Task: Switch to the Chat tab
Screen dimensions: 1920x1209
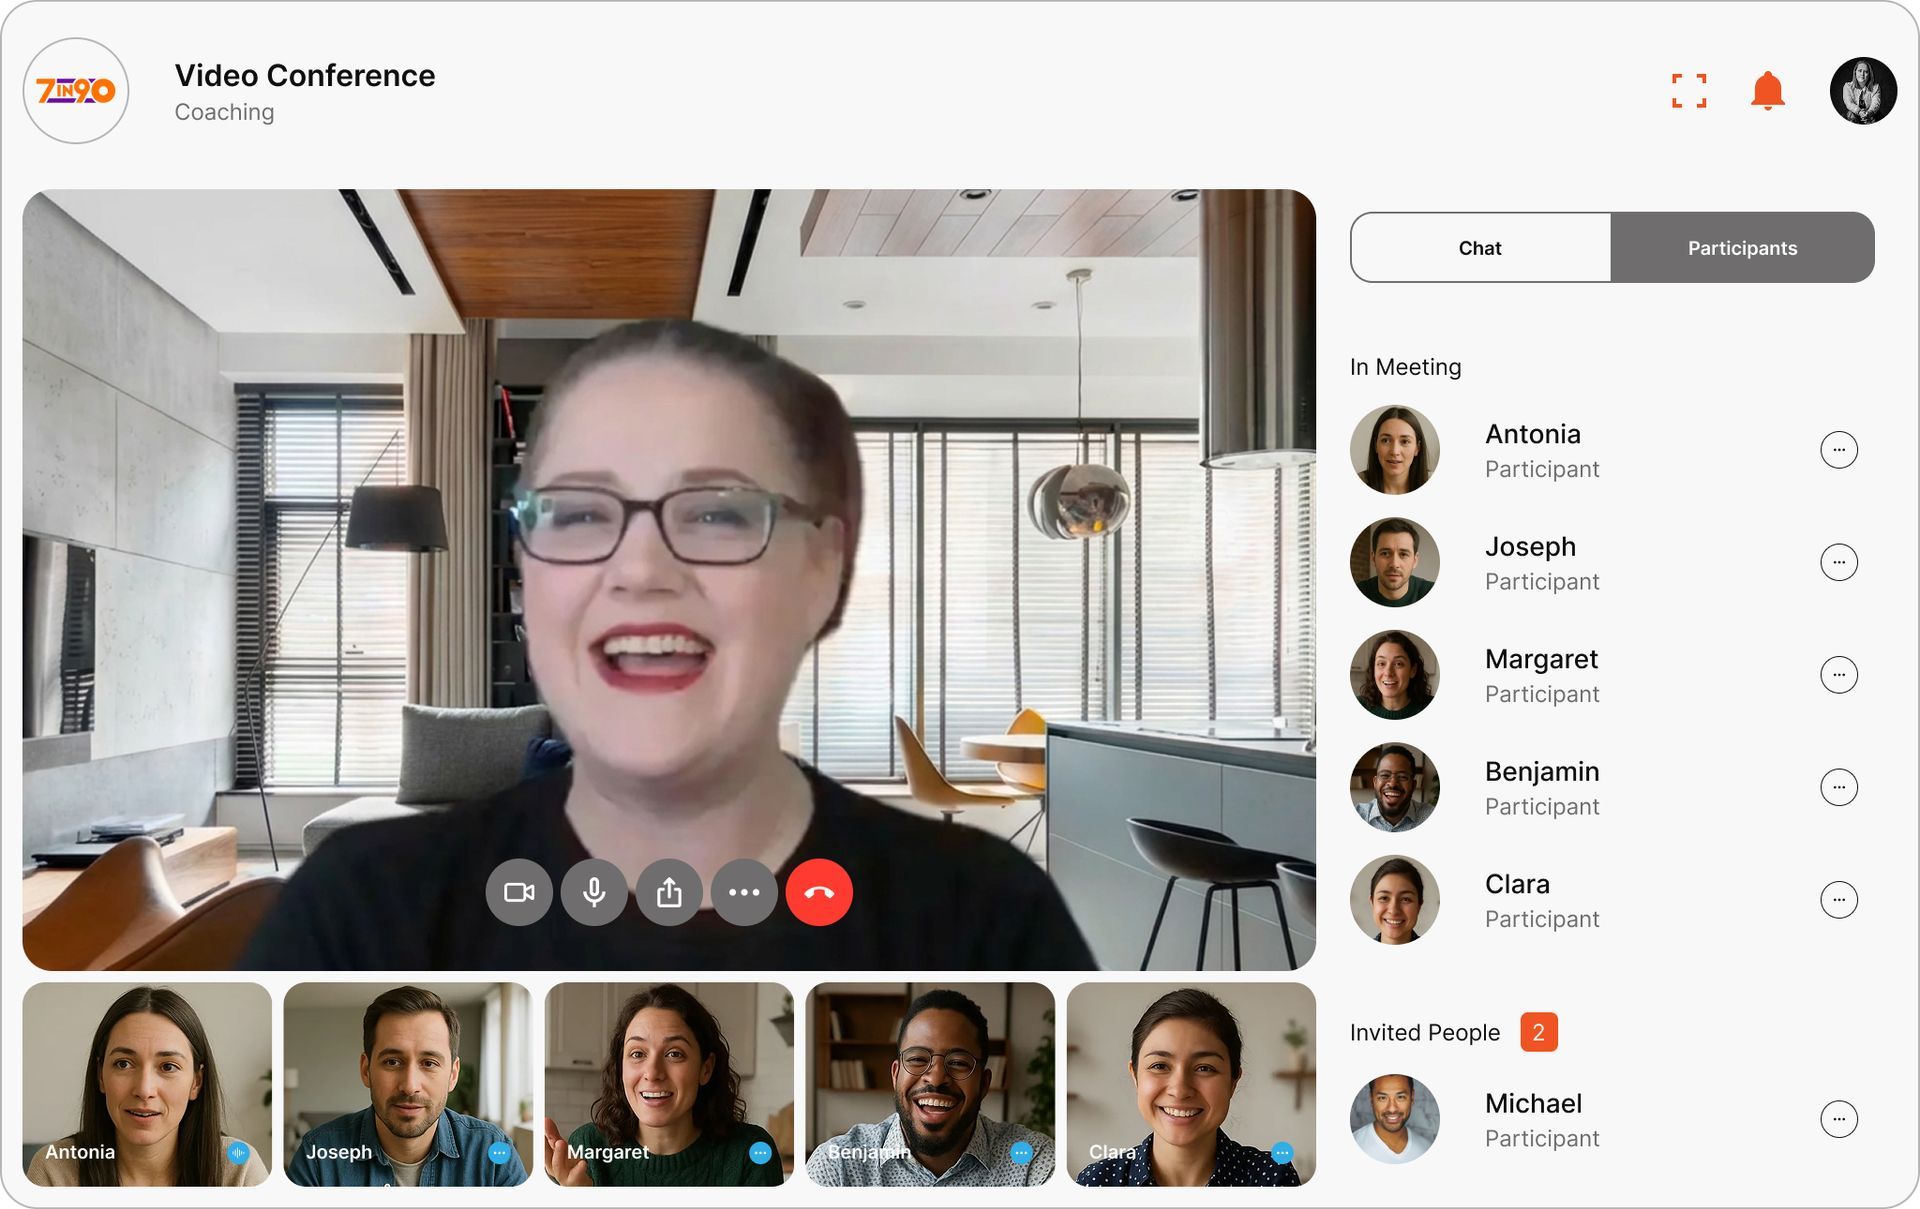Action: (x=1479, y=247)
